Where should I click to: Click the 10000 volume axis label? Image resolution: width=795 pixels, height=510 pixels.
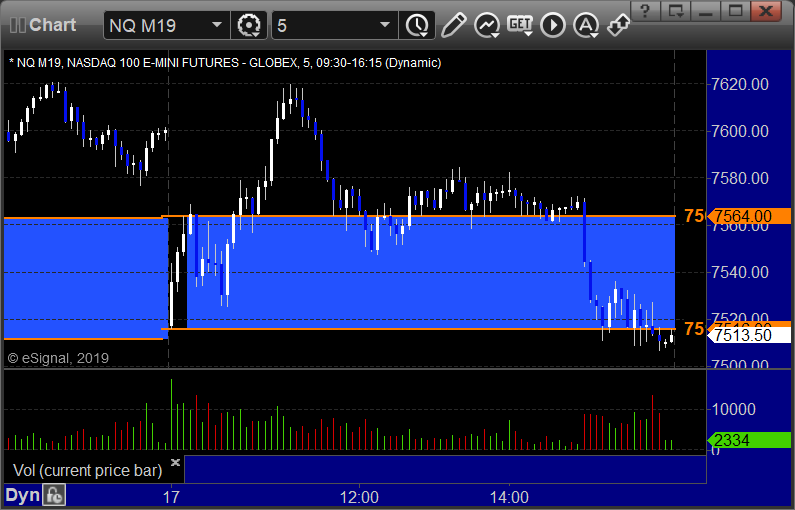pyautogui.click(x=734, y=409)
